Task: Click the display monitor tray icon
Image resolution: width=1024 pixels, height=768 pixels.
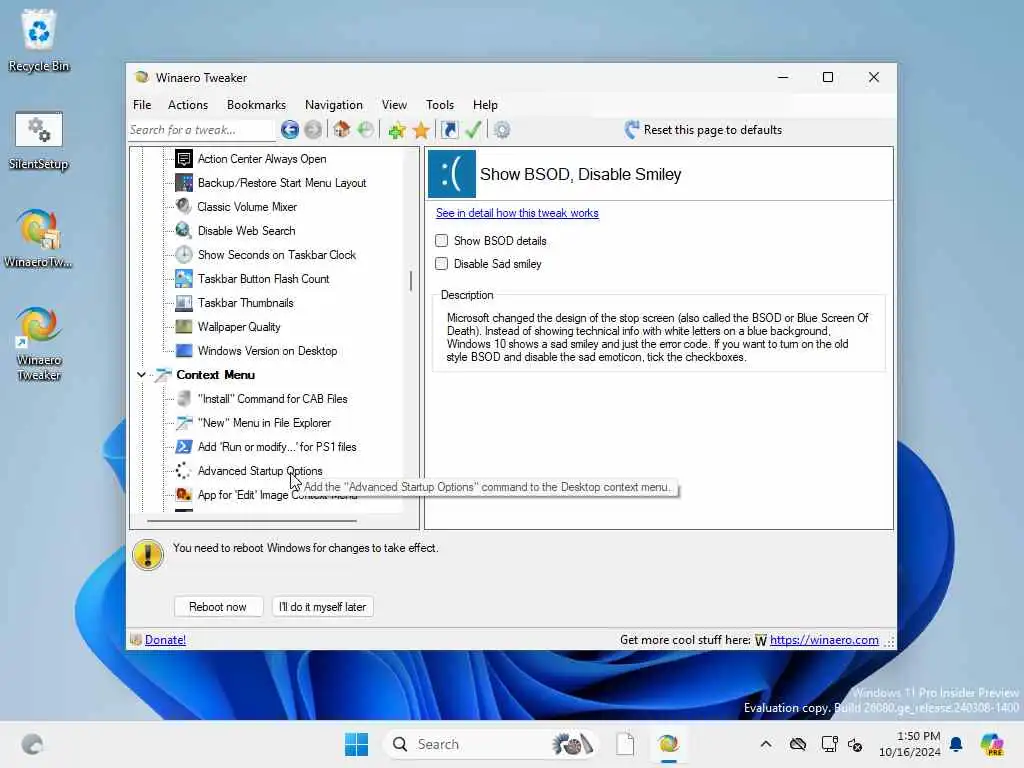Action: [829, 744]
